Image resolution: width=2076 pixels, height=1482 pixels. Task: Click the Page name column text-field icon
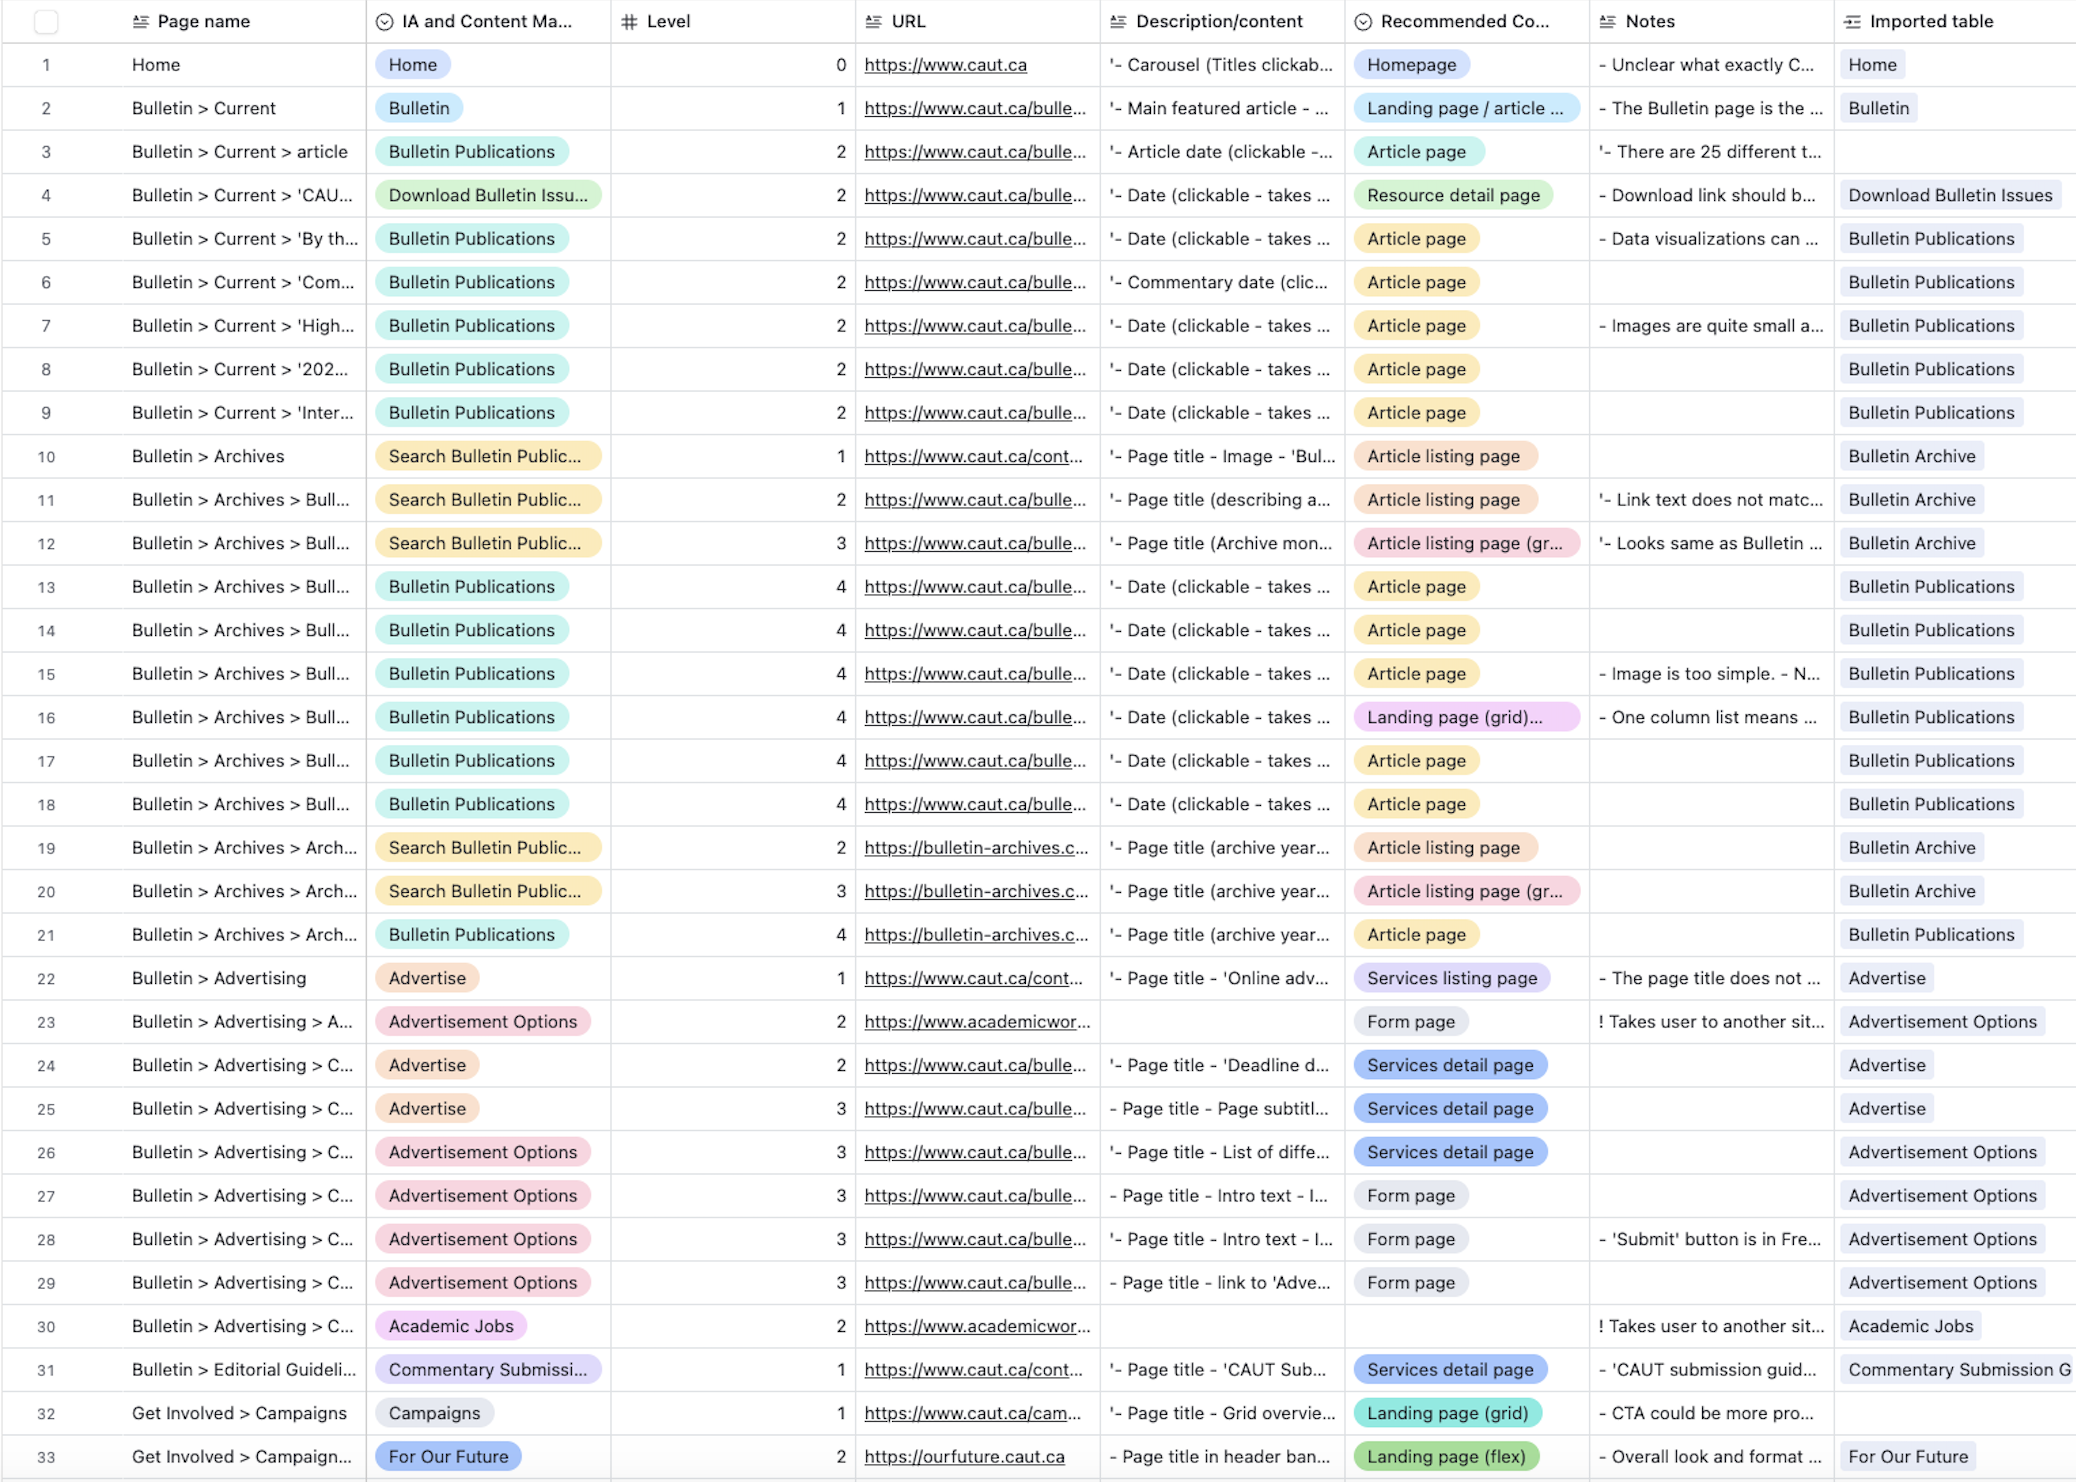[140, 21]
